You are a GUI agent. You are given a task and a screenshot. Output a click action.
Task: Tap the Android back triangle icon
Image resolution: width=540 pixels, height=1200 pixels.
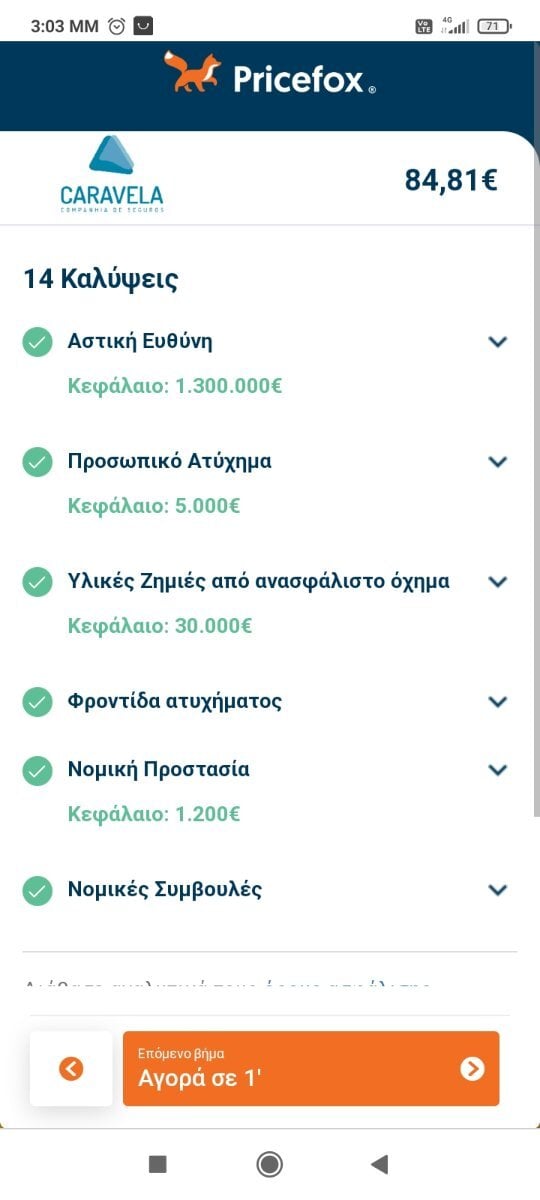379,1164
